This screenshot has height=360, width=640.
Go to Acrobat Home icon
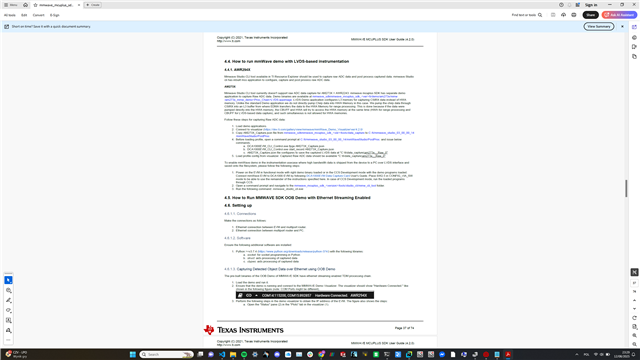coord(25,5)
